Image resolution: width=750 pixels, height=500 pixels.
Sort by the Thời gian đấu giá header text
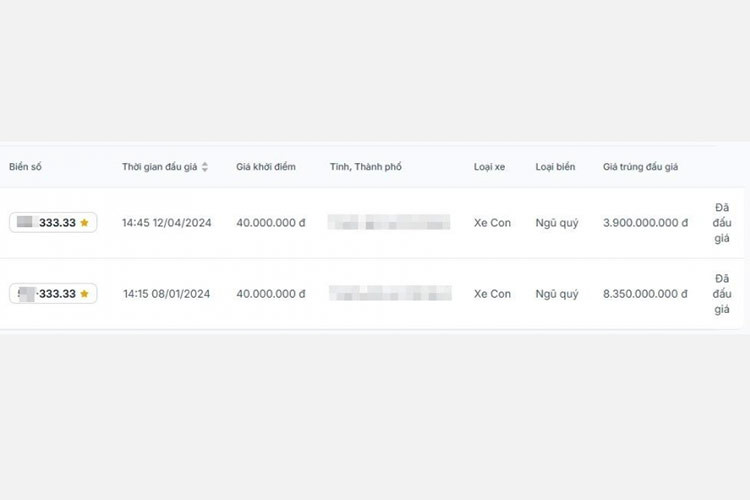coord(159,167)
